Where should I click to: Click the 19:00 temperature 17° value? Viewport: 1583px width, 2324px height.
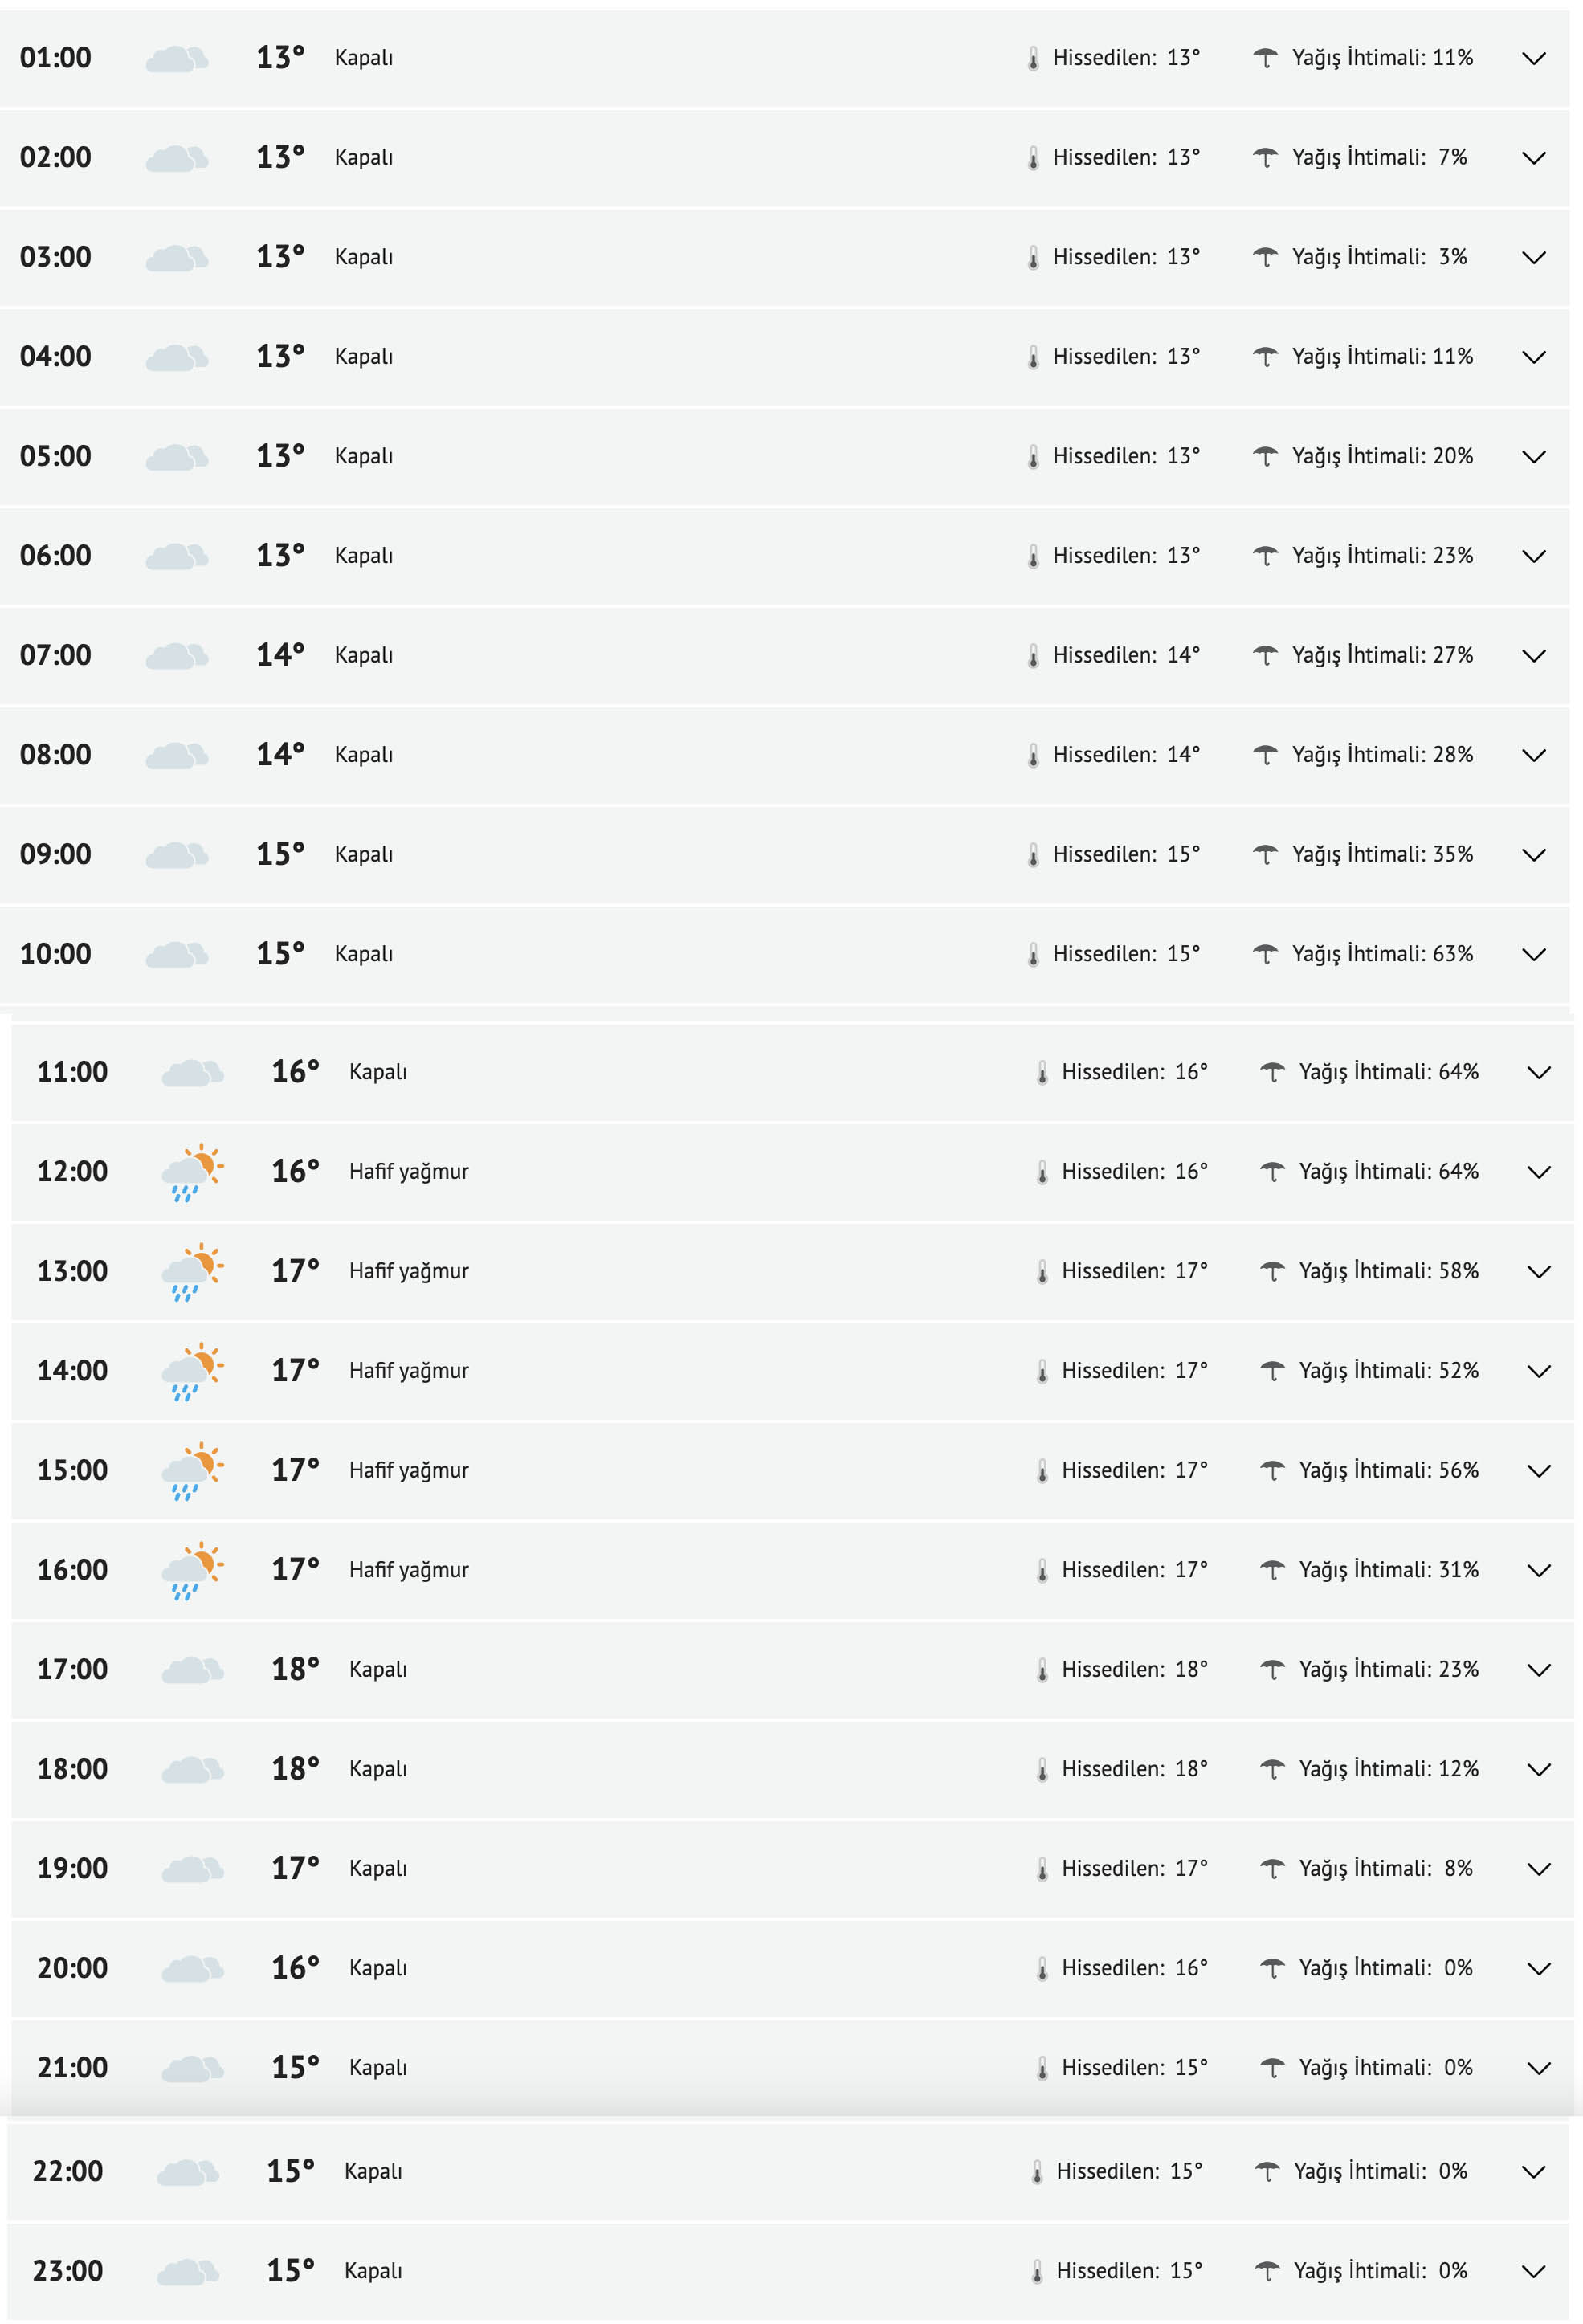click(295, 1868)
